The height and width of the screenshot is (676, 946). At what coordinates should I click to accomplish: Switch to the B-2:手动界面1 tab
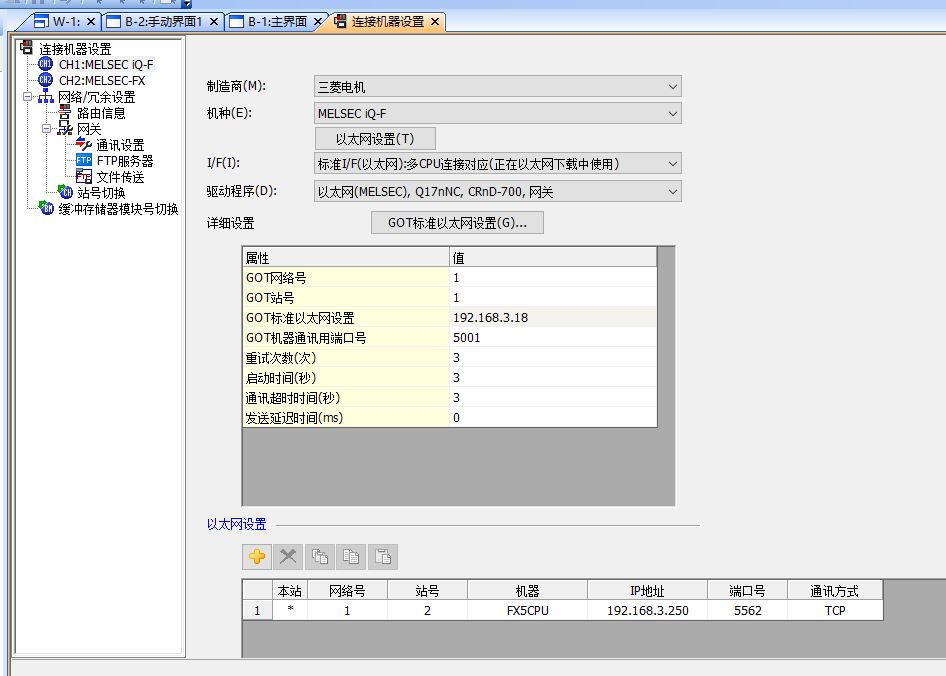coord(163,21)
